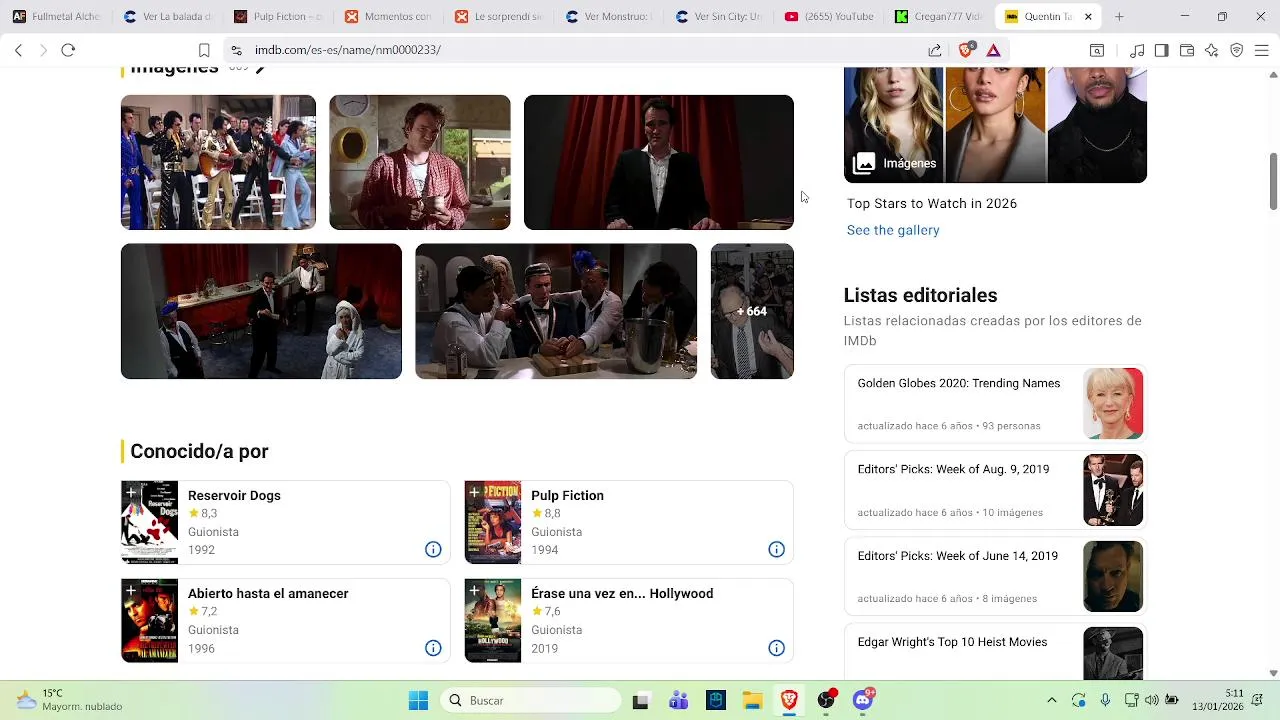Show info for Pulp Fiction
This screenshot has height=720, width=1280.
point(776,549)
